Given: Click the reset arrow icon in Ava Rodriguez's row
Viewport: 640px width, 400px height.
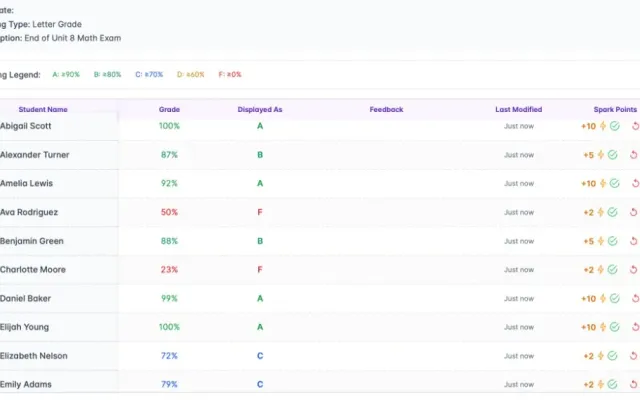Looking at the screenshot, I should point(633,212).
